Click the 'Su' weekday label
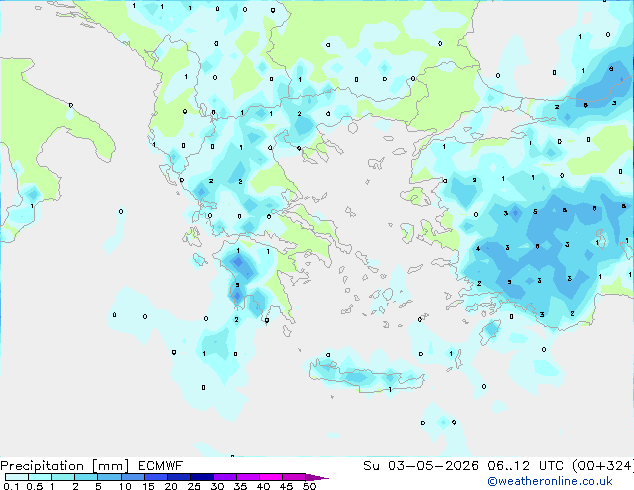The image size is (634, 490). [371, 466]
